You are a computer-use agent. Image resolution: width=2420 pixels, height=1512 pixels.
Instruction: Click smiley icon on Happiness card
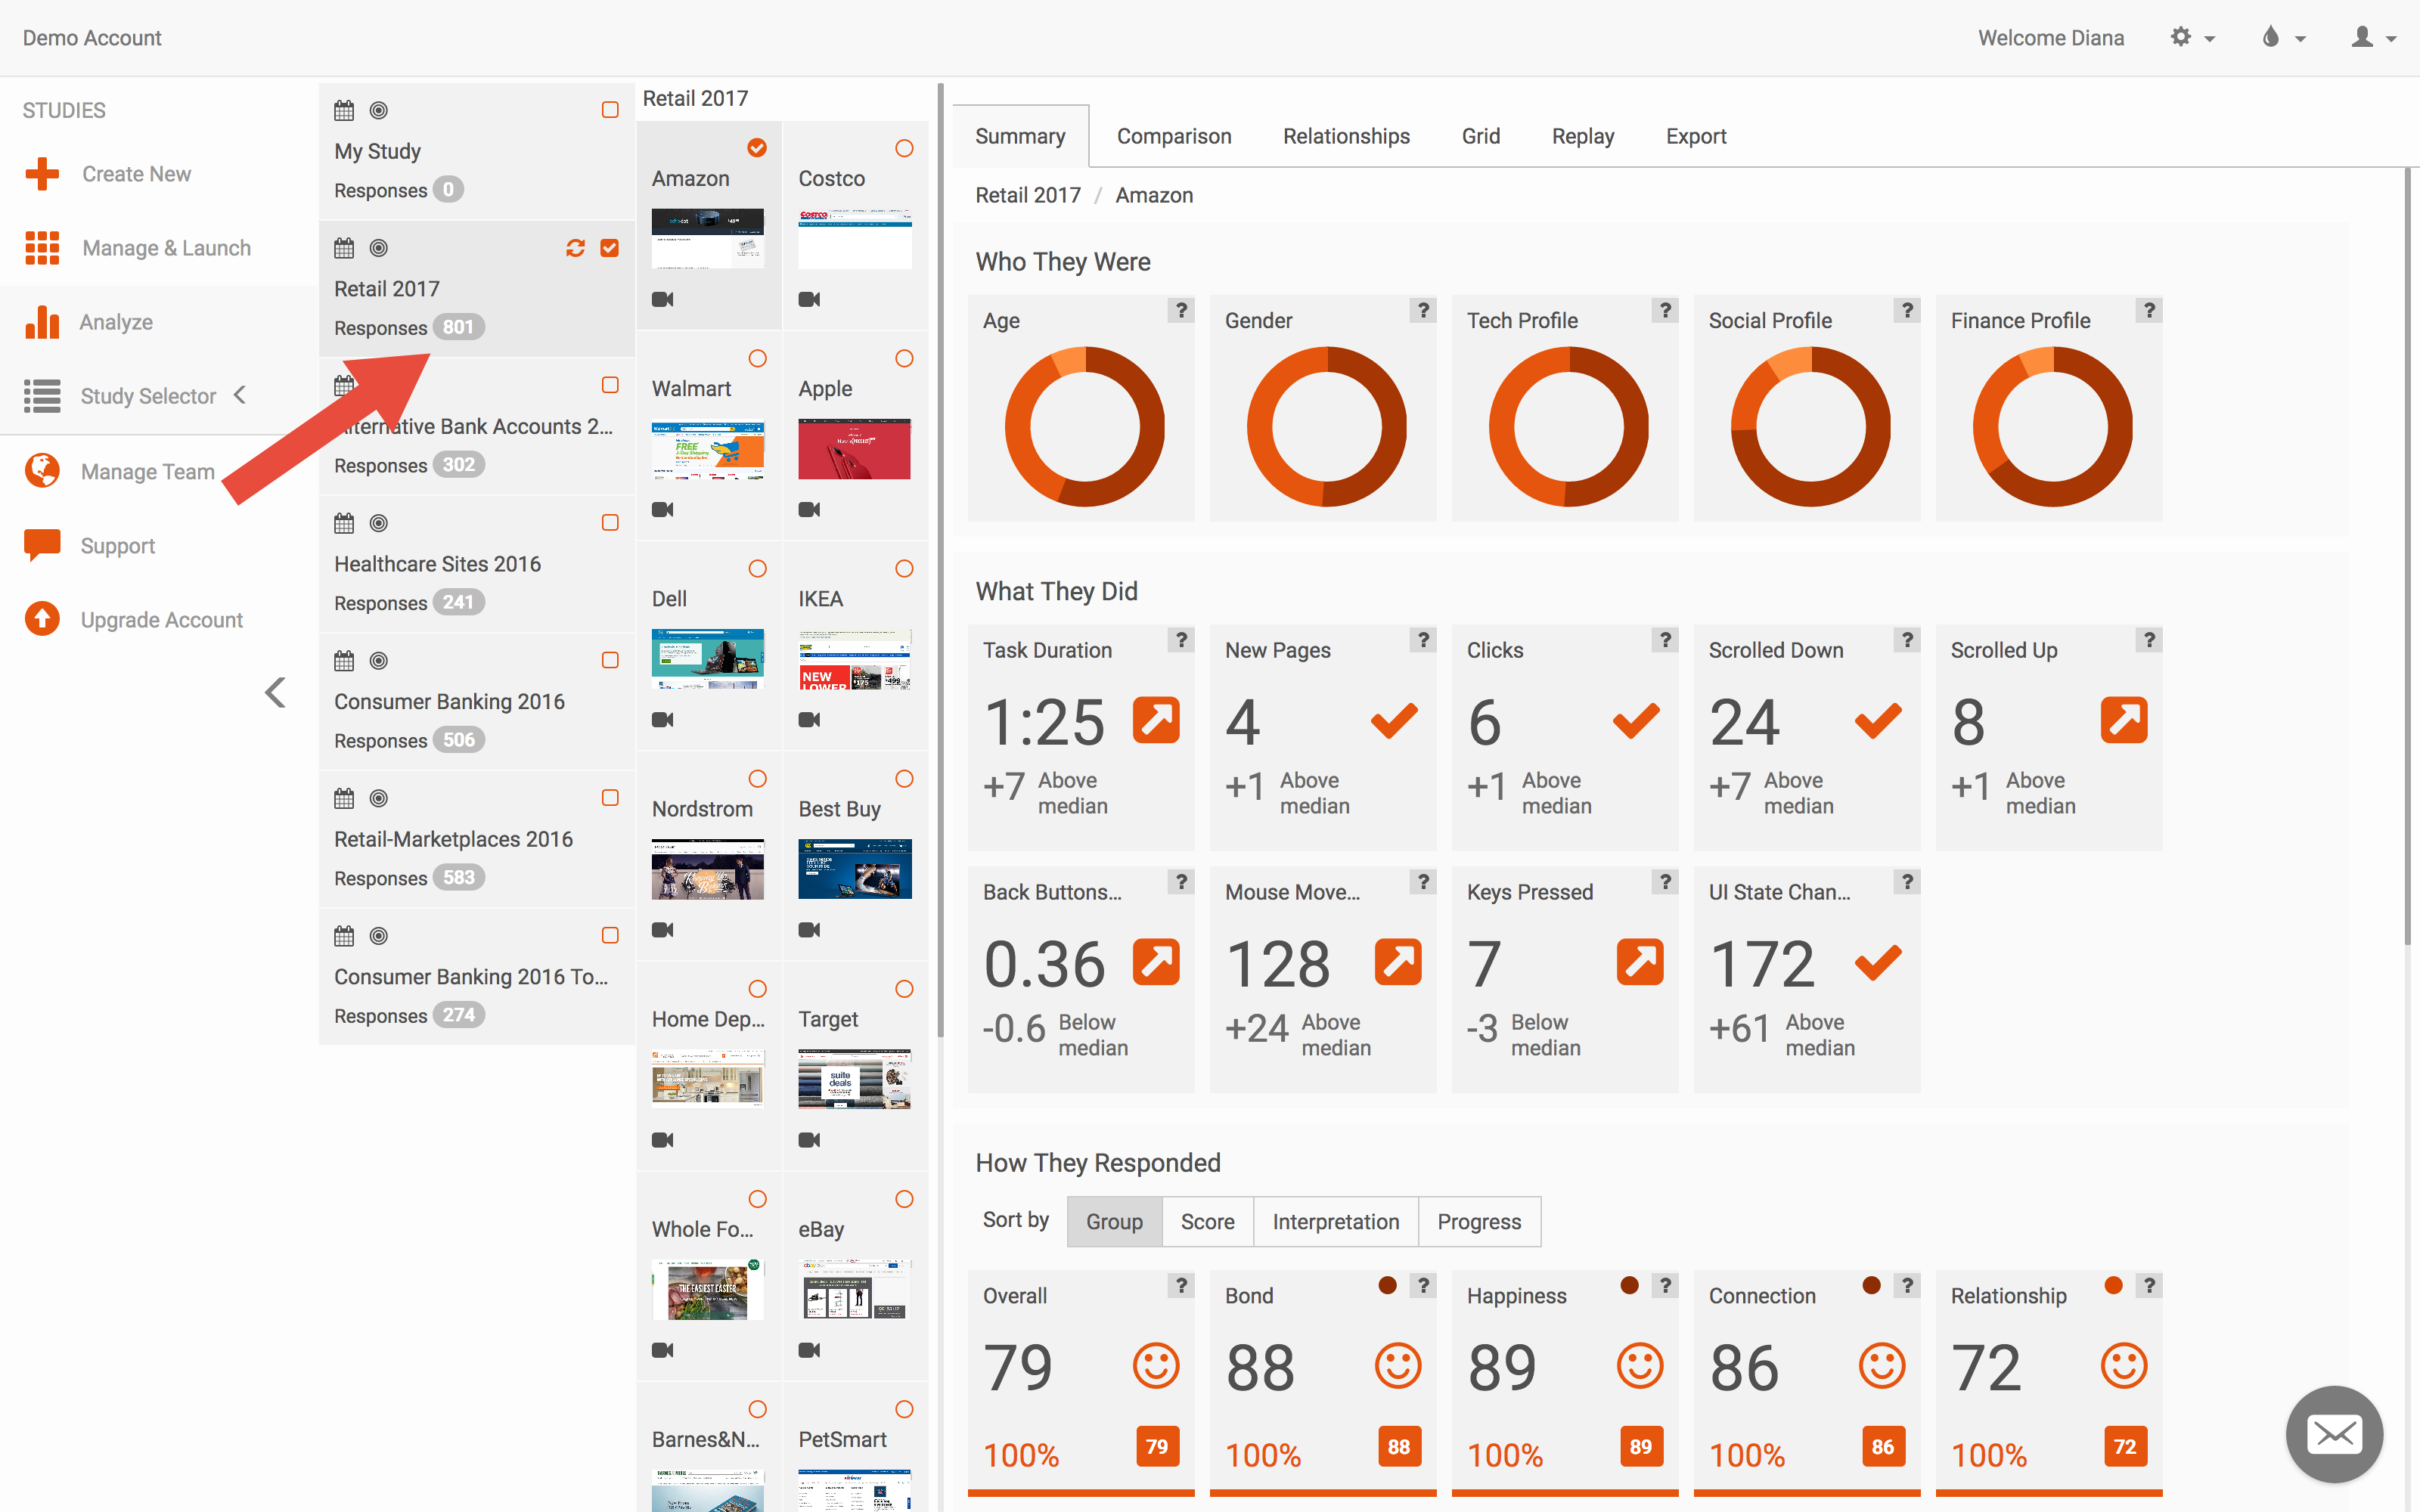point(1640,1366)
